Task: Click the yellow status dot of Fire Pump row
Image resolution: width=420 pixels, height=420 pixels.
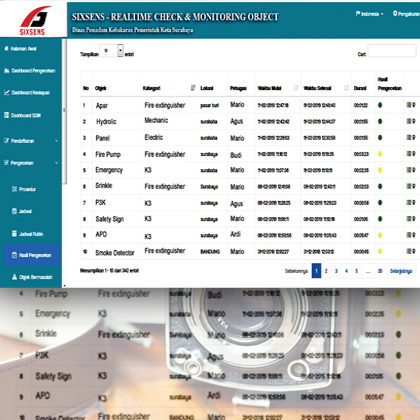Action: click(380, 154)
